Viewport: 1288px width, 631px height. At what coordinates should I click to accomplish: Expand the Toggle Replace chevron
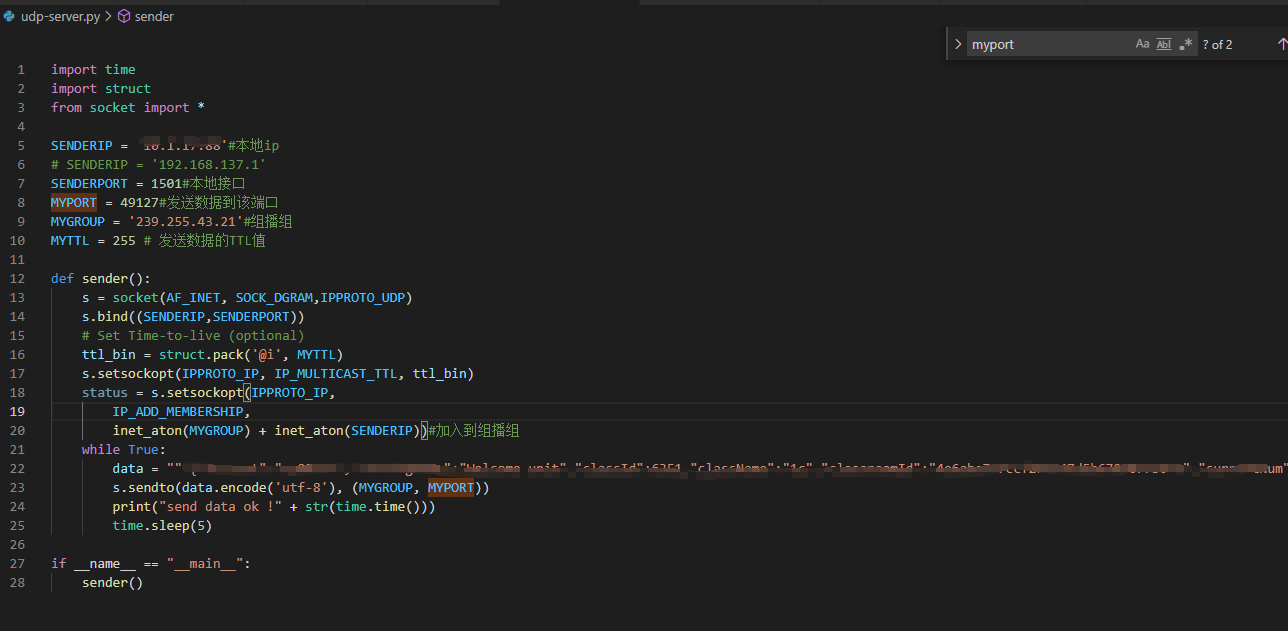957,44
